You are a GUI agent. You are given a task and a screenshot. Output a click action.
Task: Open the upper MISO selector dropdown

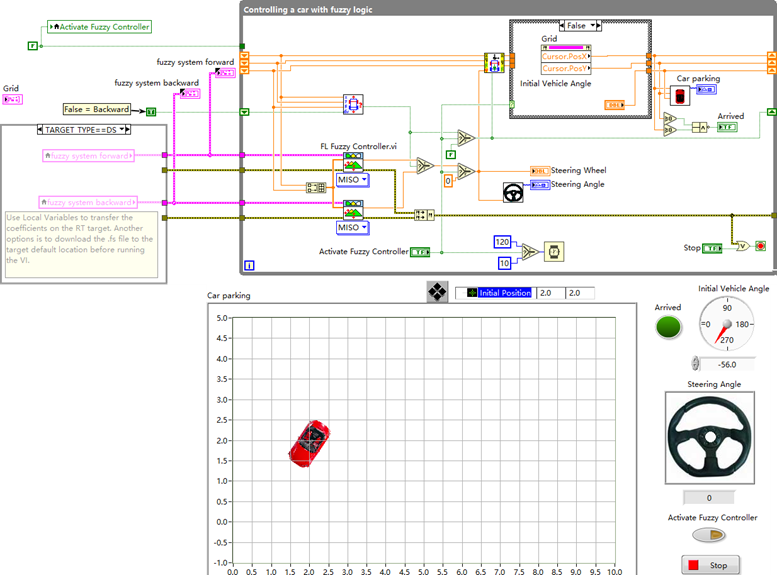pos(352,180)
